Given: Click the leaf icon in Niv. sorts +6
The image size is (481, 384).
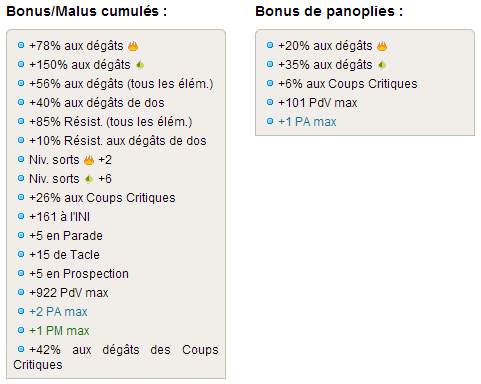Looking at the screenshot, I should click(x=89, y=179).
